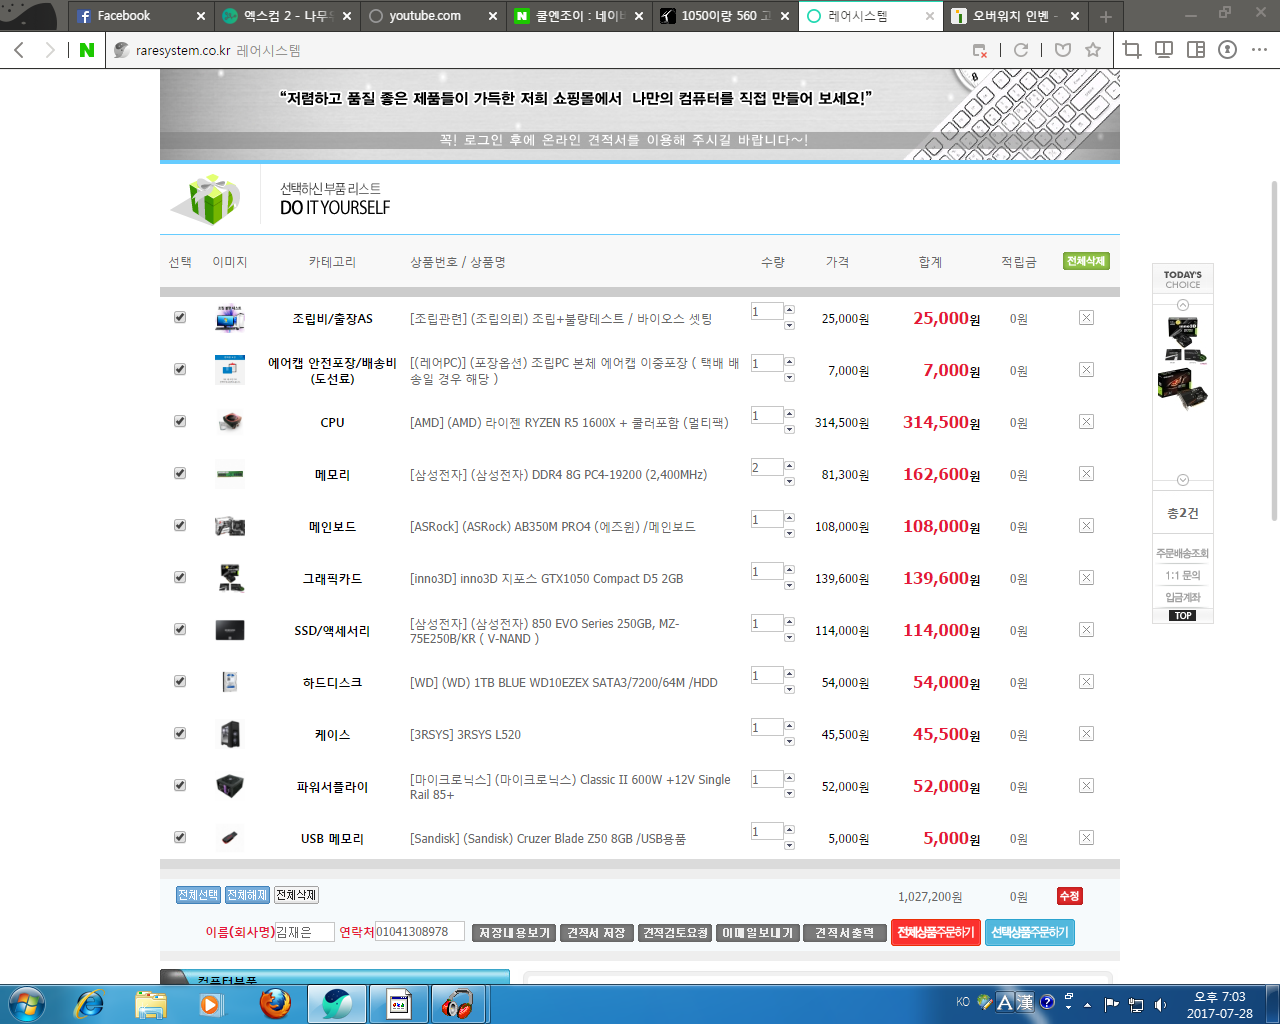
Task: Launch Internet Explorer from taskbar
Action: [89, 1003]
